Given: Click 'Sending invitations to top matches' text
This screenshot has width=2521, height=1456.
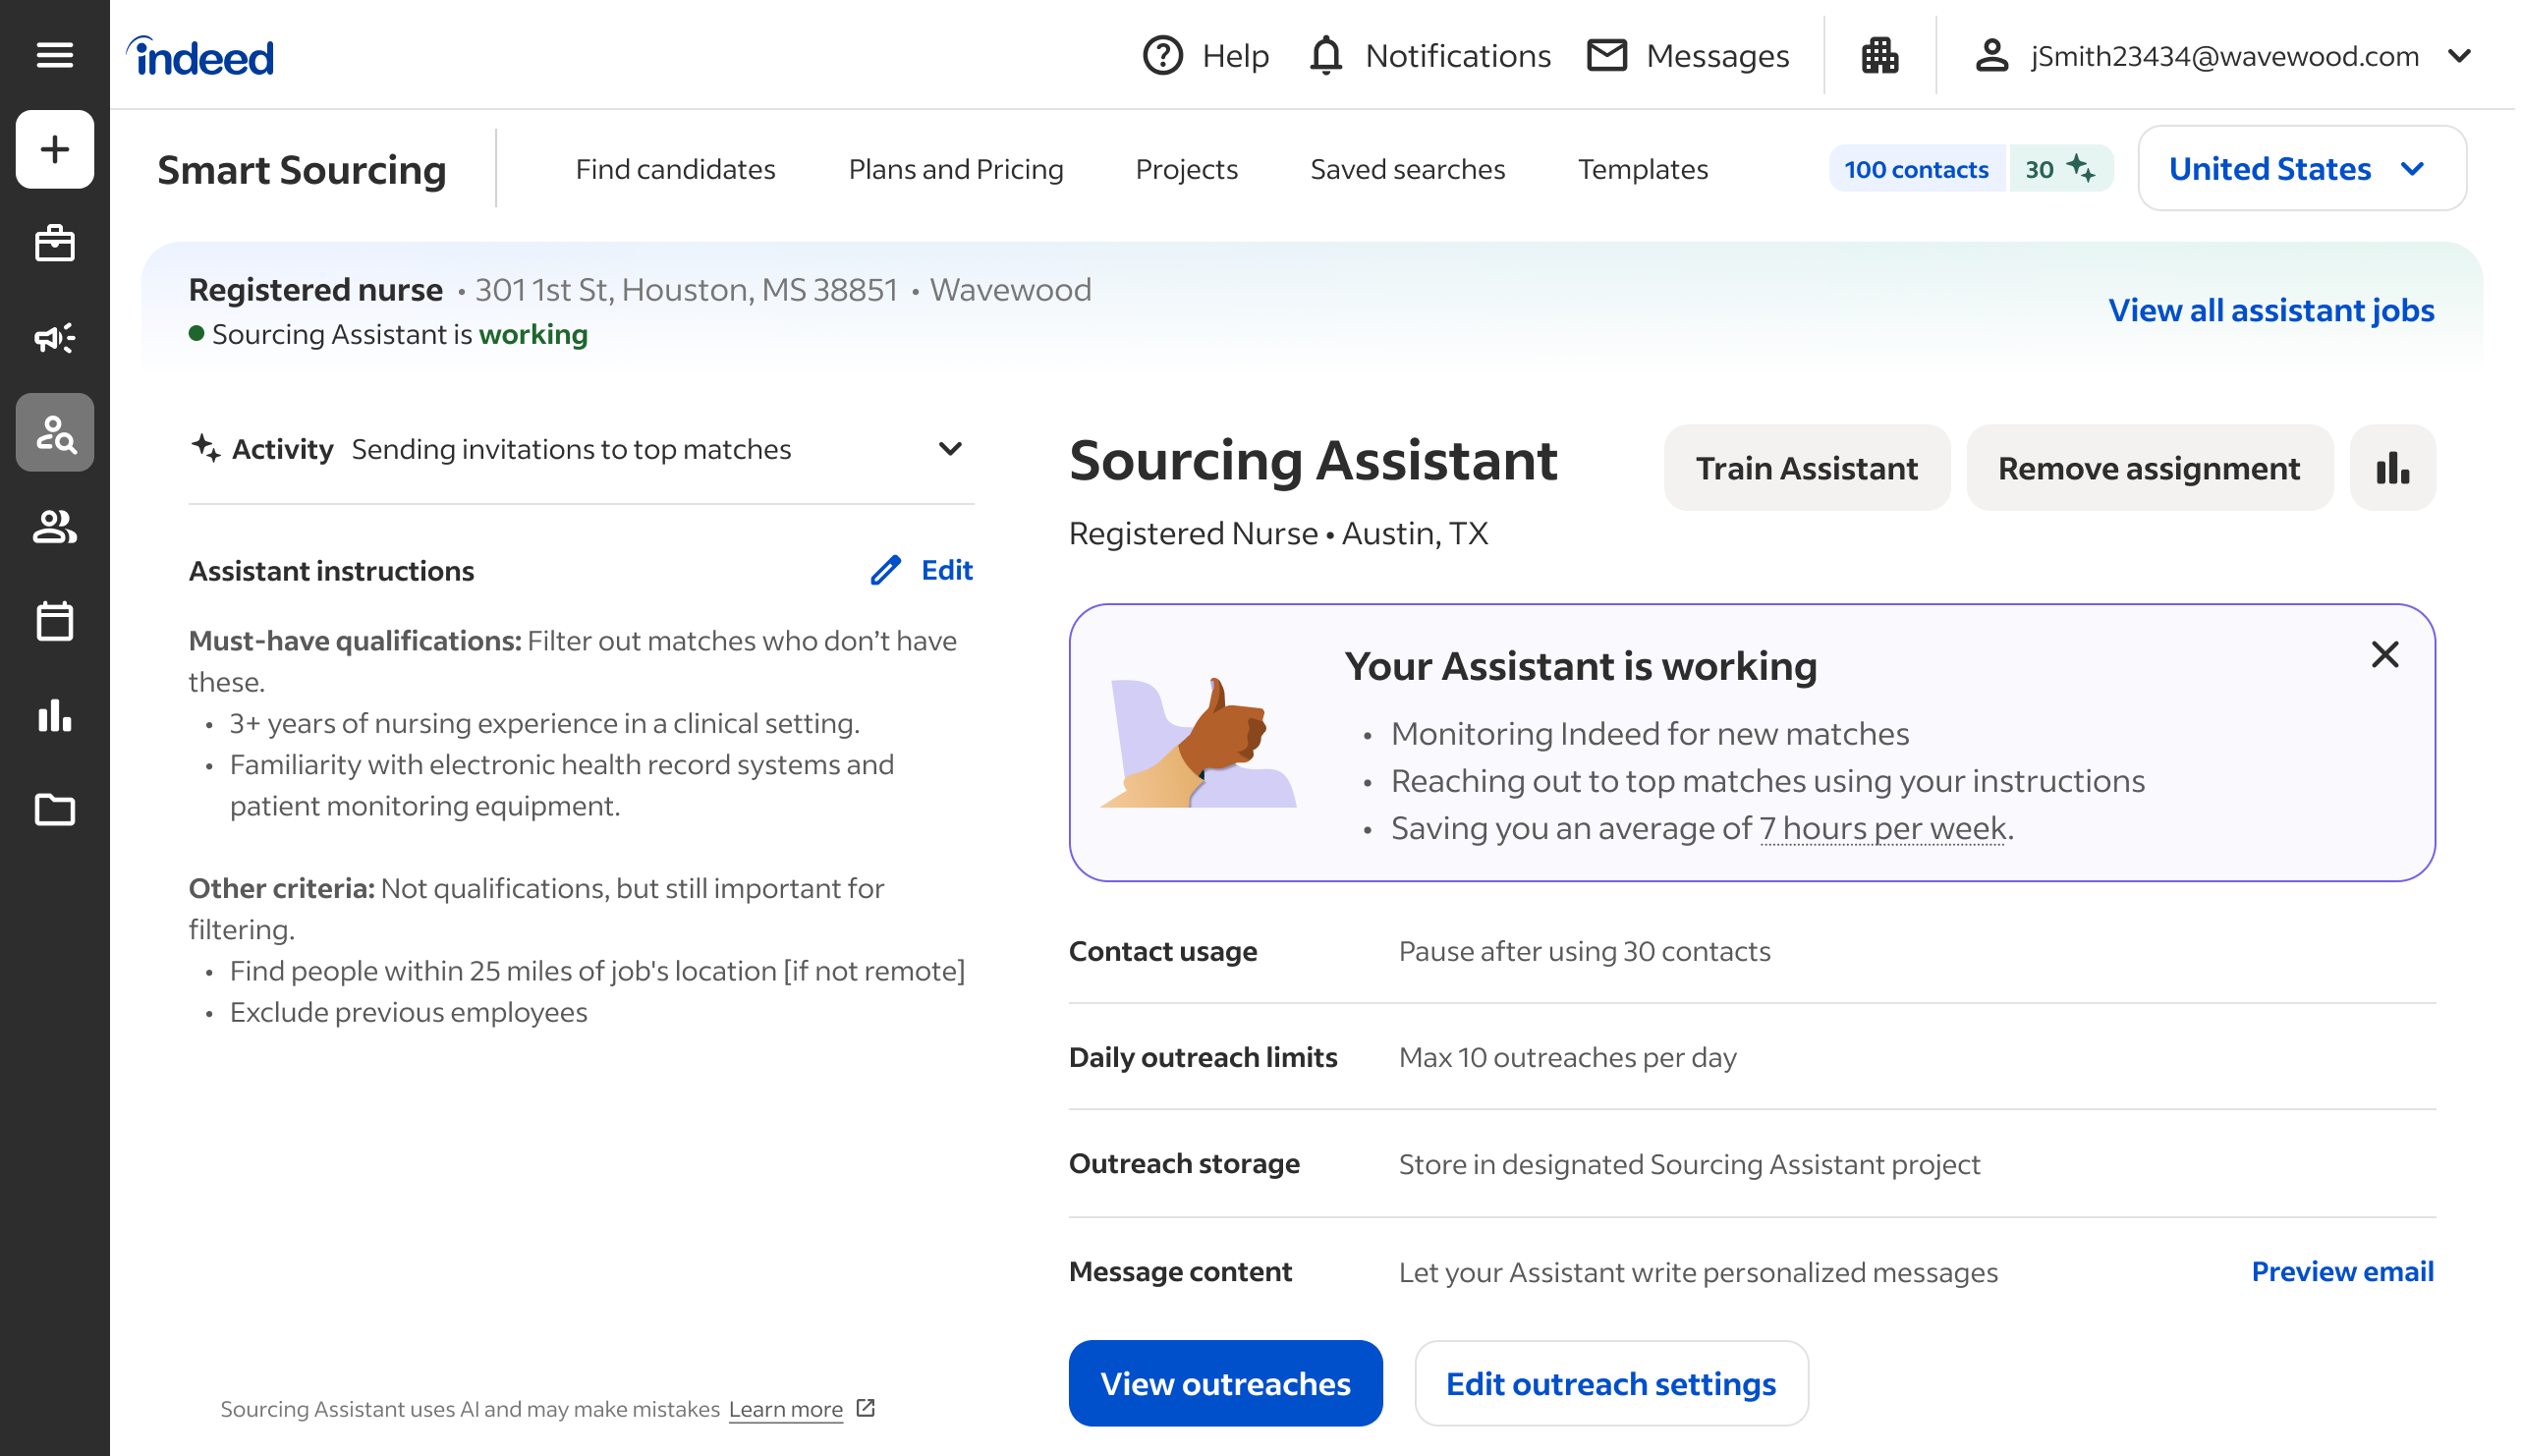Looking at the screenshot, I should coord(571,448).
